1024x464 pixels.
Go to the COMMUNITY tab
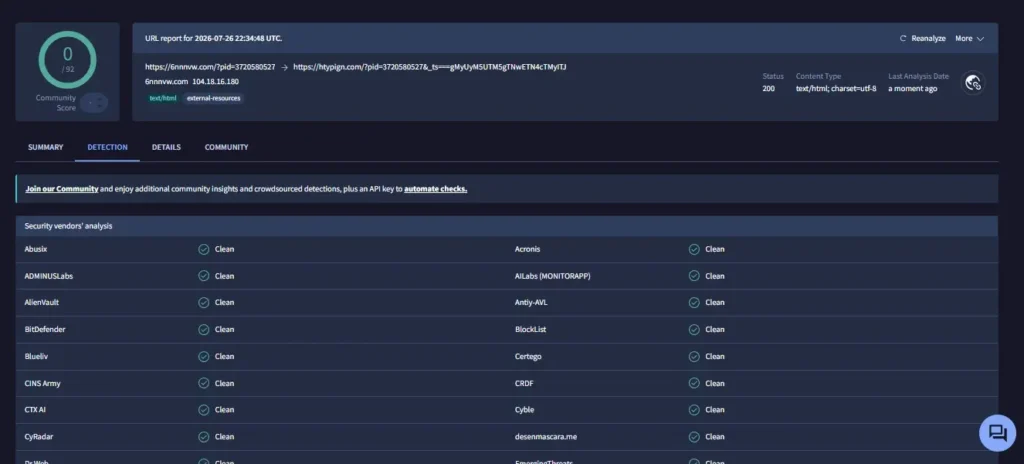pyautogui.click(x=227, y=147)
